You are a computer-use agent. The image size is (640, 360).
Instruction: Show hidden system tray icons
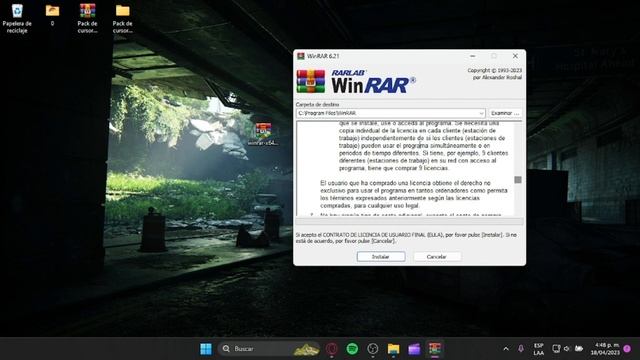pos(506,349)
